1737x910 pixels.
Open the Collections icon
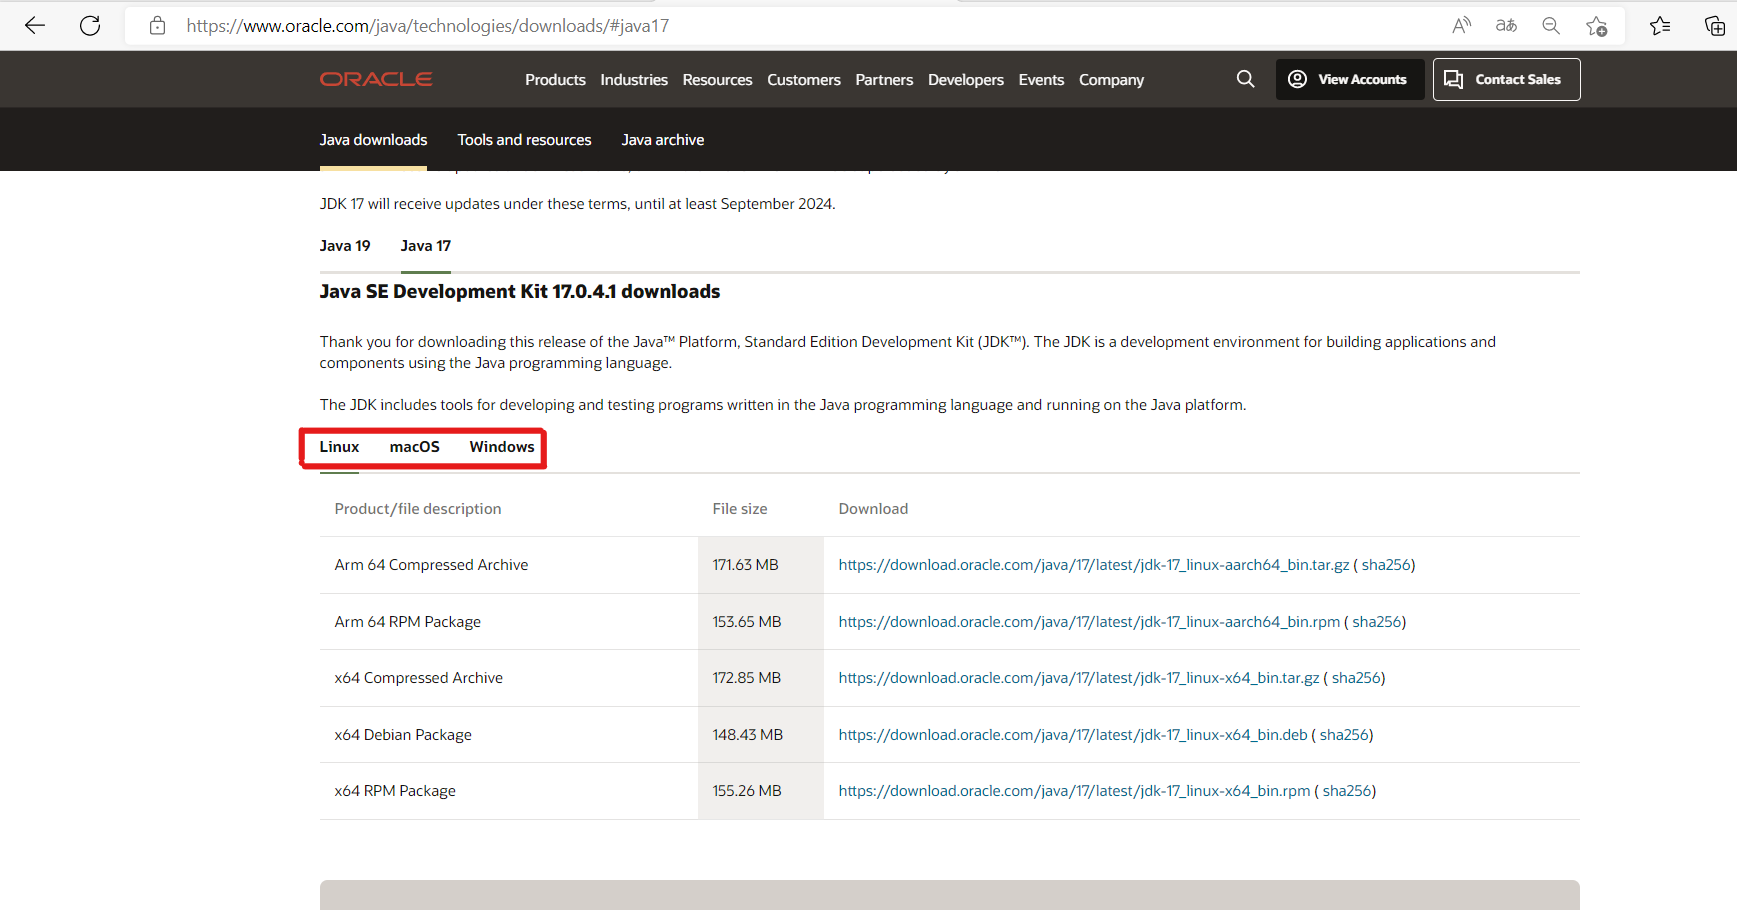[x=1714, y=26]
